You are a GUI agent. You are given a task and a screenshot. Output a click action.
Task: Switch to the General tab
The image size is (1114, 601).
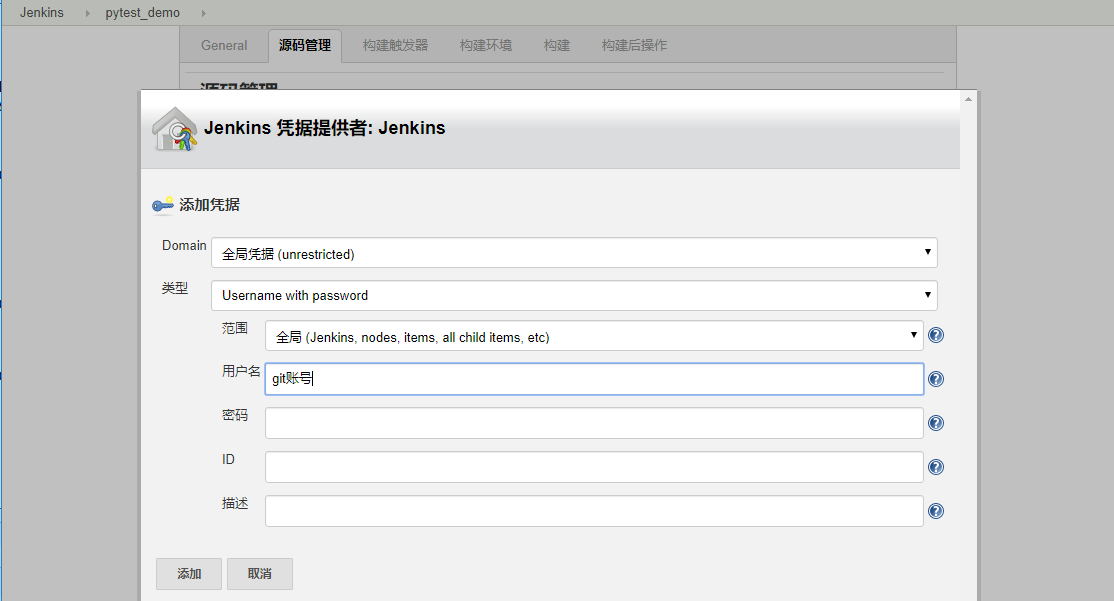[x=224, y=45]
